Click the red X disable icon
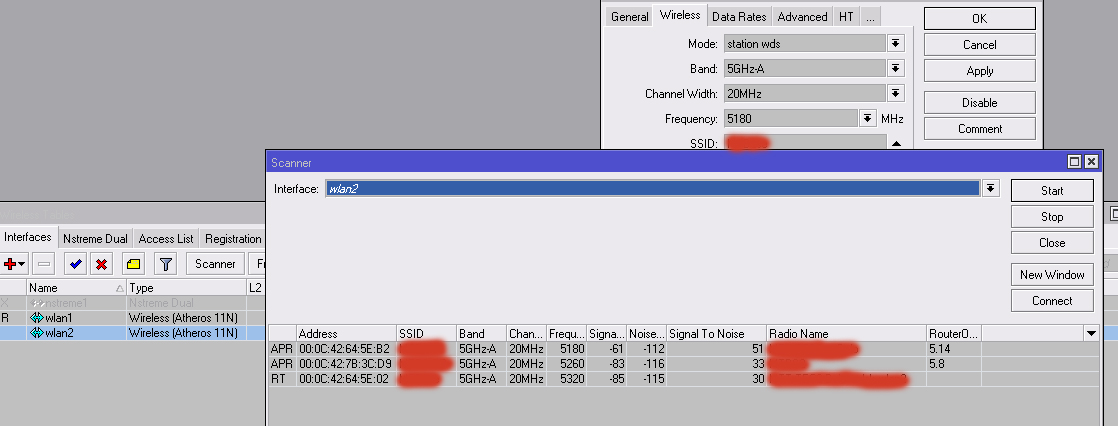Viewport: 1118px width, 426px height. [x=101, y=264]
